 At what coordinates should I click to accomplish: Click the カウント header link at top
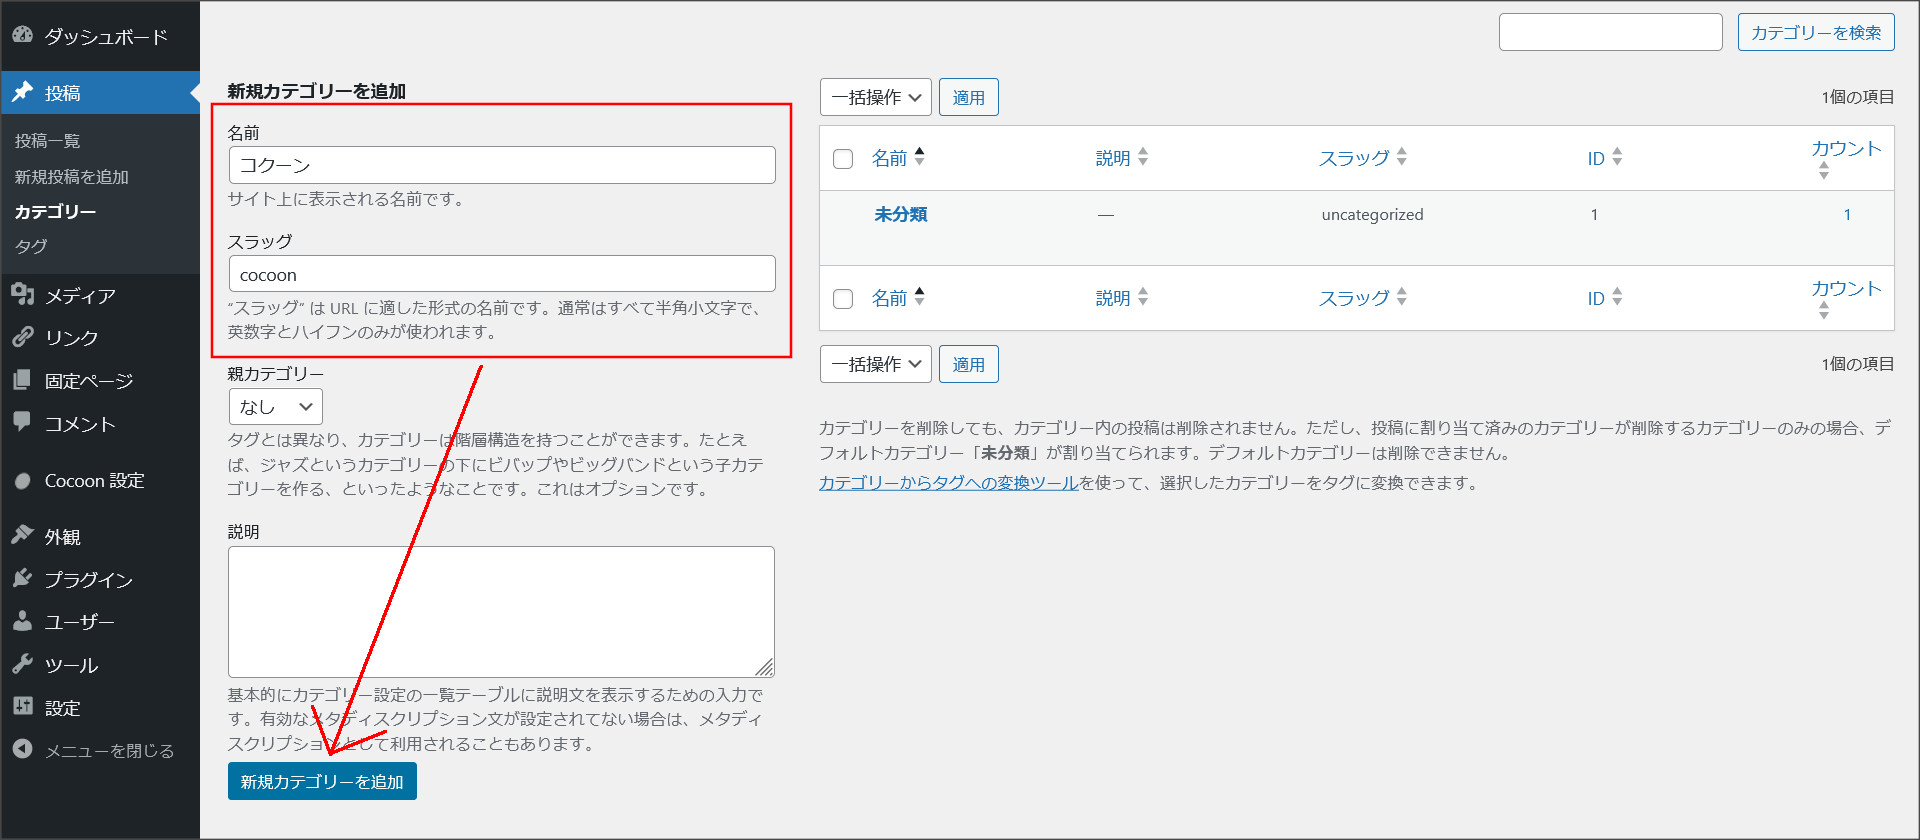pyautogui.click(x=1846, y=148)
